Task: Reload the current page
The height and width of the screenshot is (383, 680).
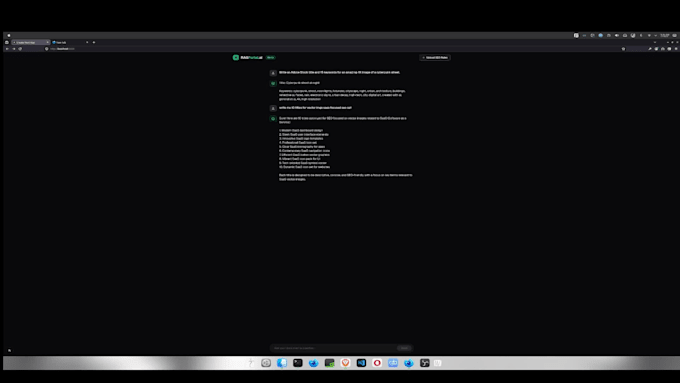Action: tap(20, 49)
